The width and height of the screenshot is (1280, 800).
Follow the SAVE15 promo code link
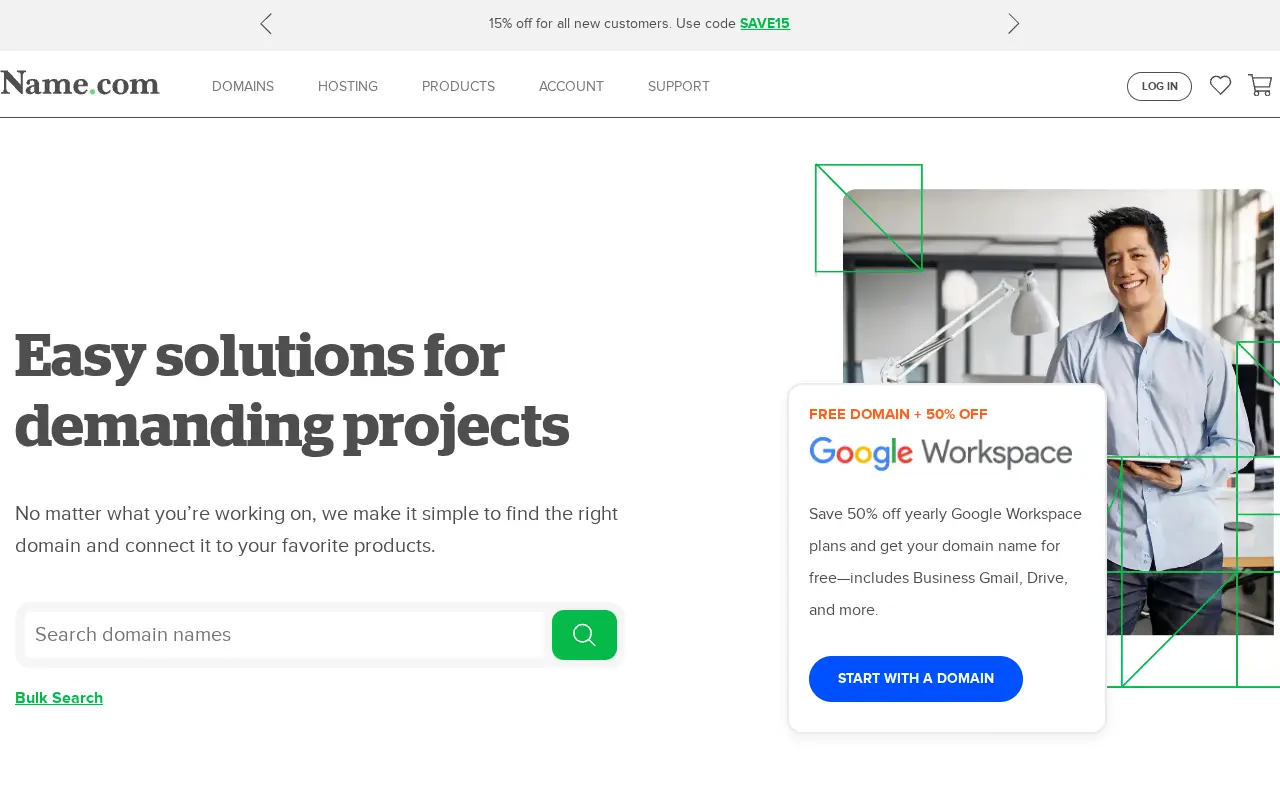point(765,24)
